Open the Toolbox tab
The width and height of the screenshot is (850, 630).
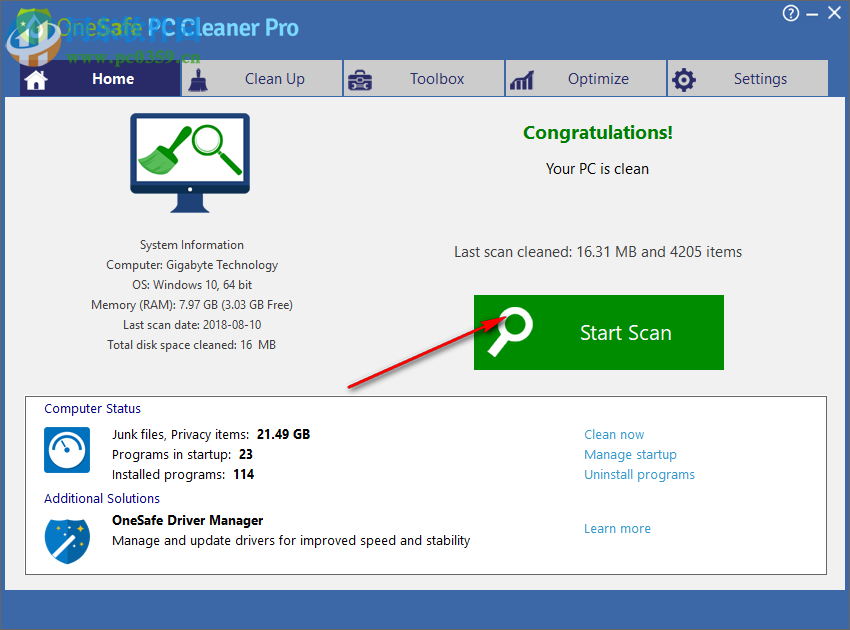[x=437, y=78]
